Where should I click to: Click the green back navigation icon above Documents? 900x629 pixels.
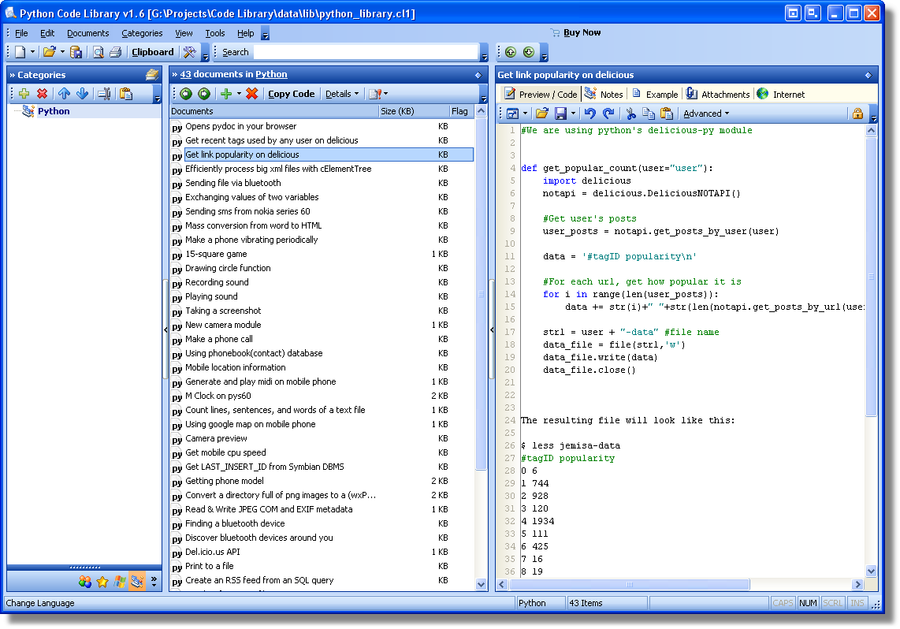185,93
